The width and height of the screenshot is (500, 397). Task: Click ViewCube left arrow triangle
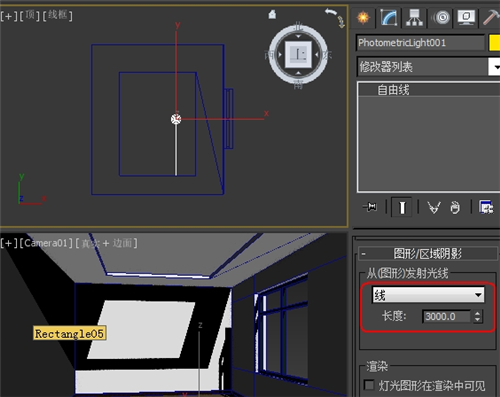click(280, 54)
